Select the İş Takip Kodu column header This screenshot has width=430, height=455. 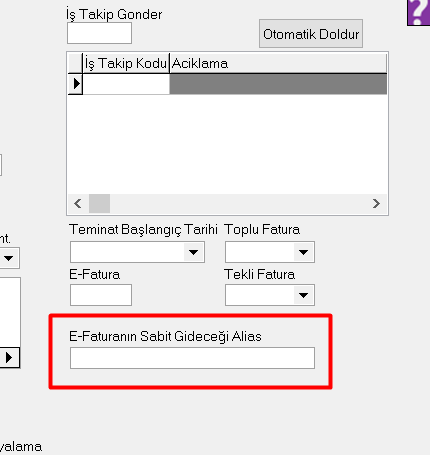126,63
